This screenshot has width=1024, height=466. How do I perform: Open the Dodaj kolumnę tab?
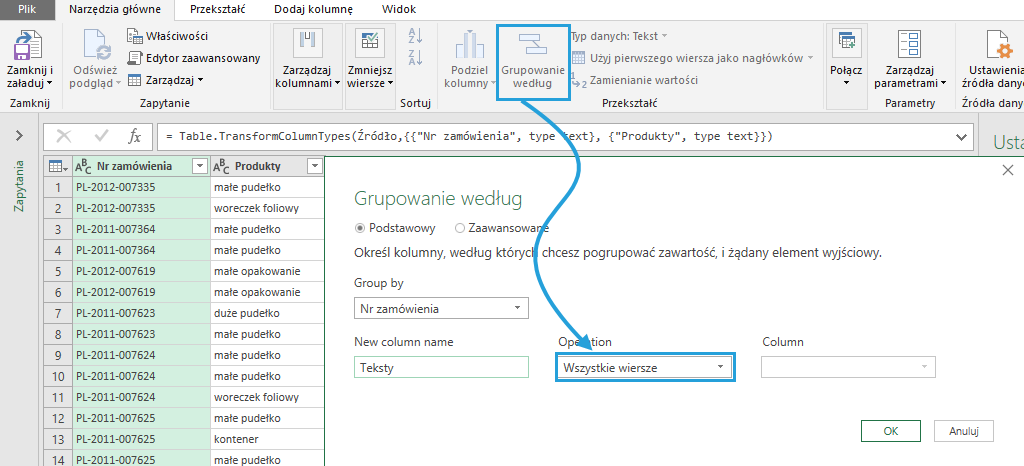tap(308, 9)
